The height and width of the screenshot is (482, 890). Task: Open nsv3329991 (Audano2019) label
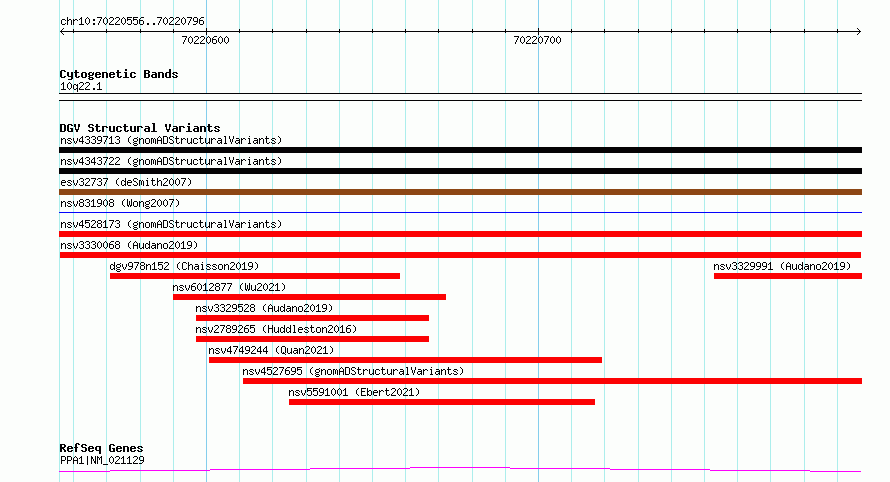point(782,266)
